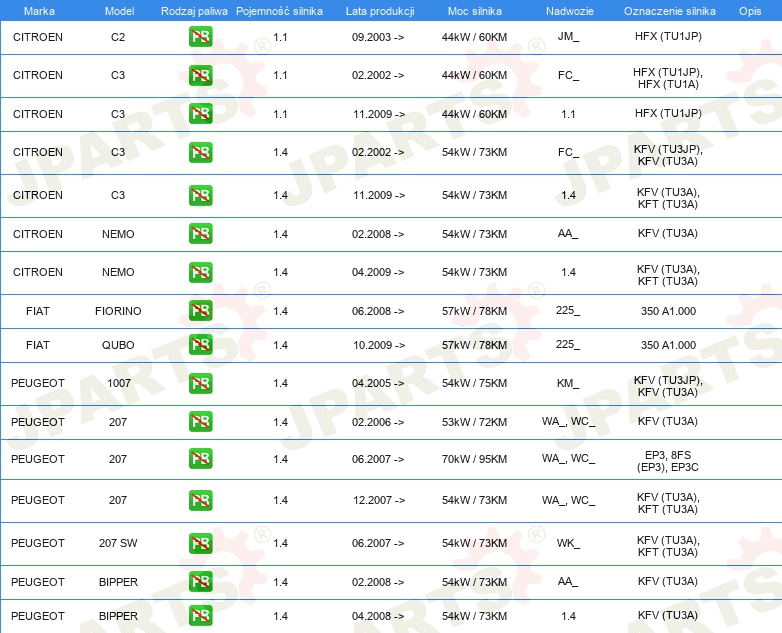
Task: Click the FIAT brand cell in QUBO row
Action: click(x=37, y=345)
